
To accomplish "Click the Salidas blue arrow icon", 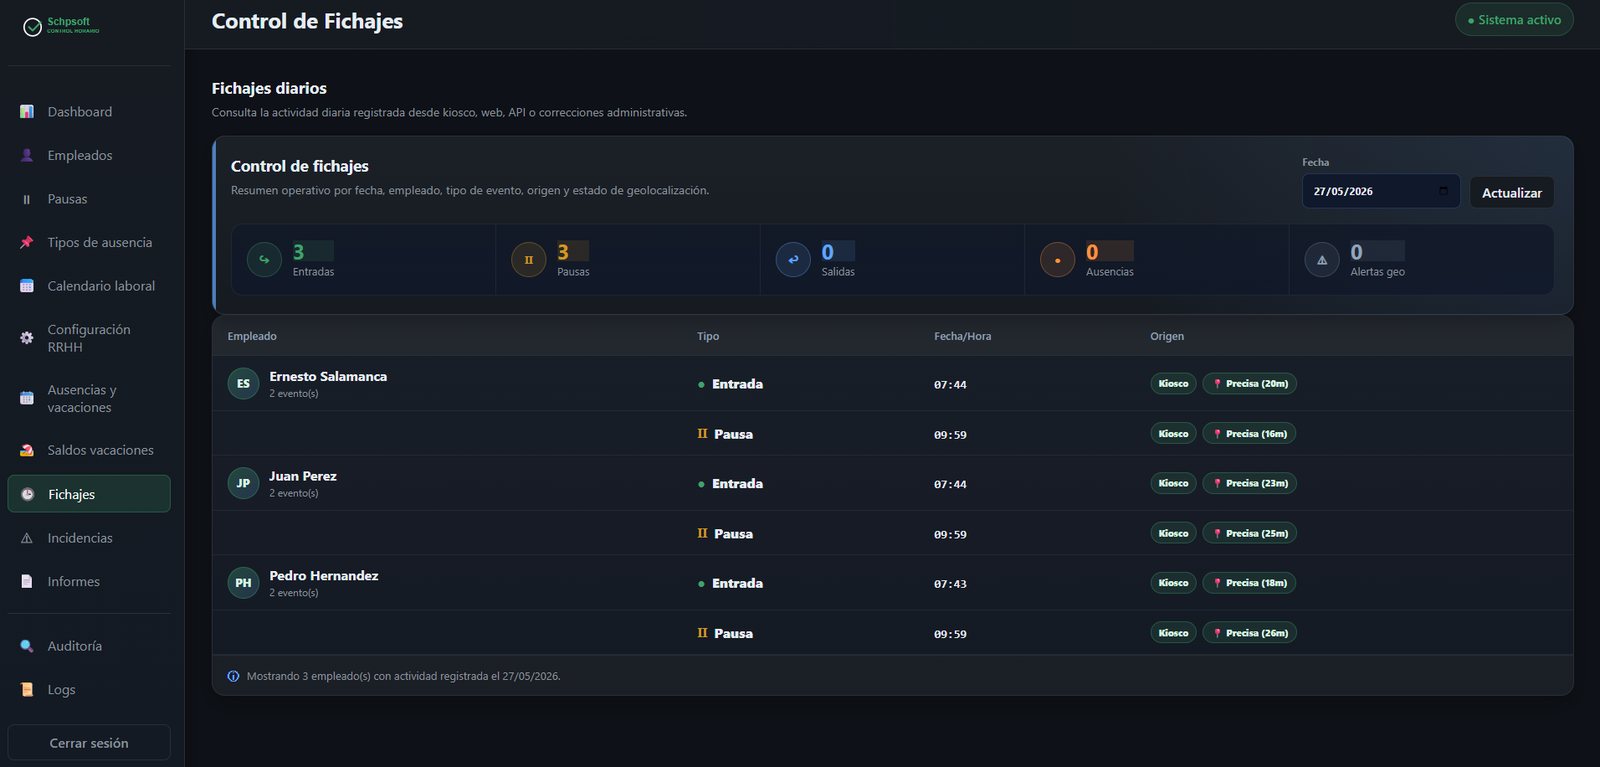I will point(793,260).
